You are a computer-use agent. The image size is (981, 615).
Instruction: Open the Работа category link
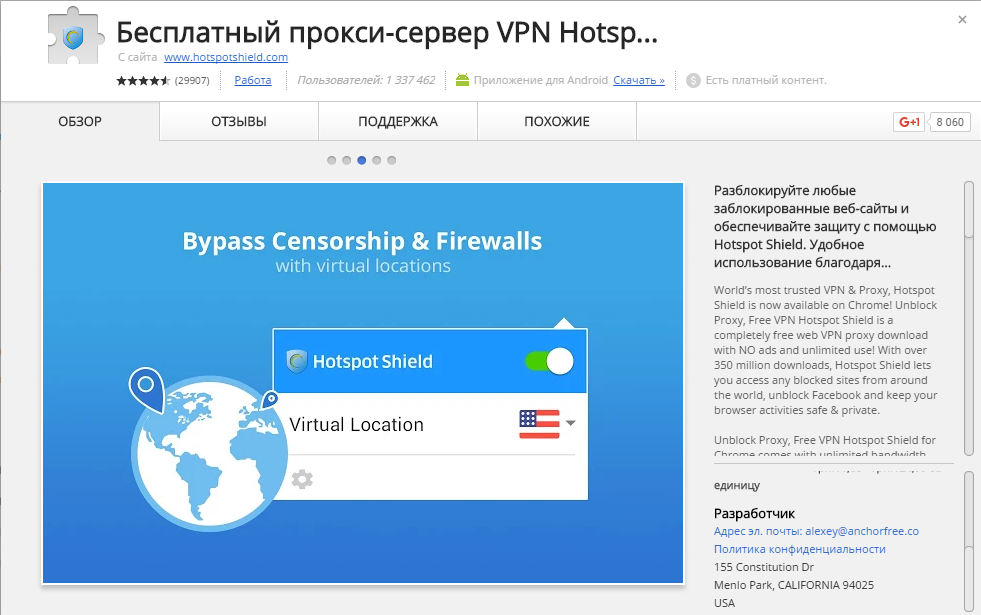pyautogui.click(x=253, y=80)
